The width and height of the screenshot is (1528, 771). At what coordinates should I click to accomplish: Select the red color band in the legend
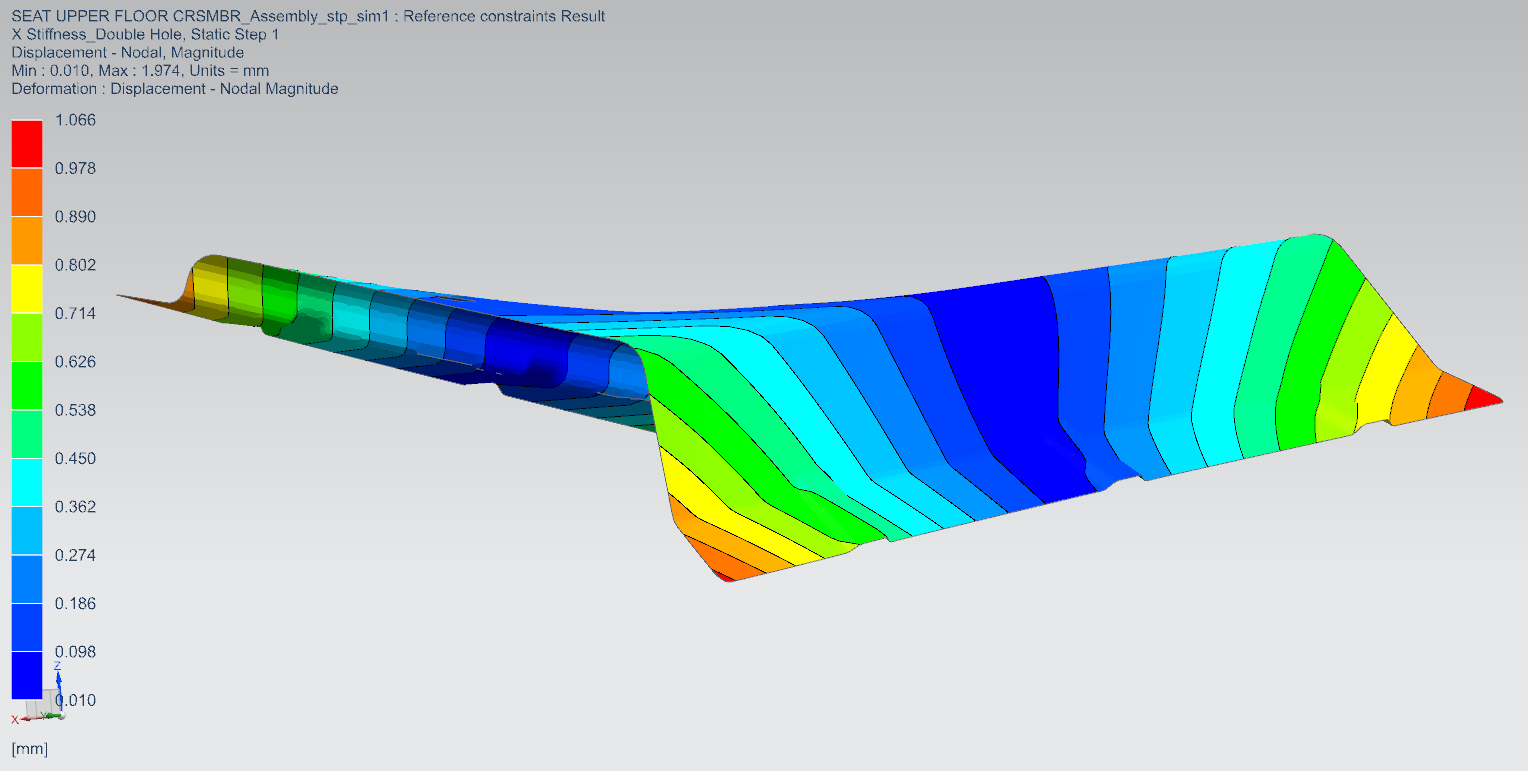point(27,143)
